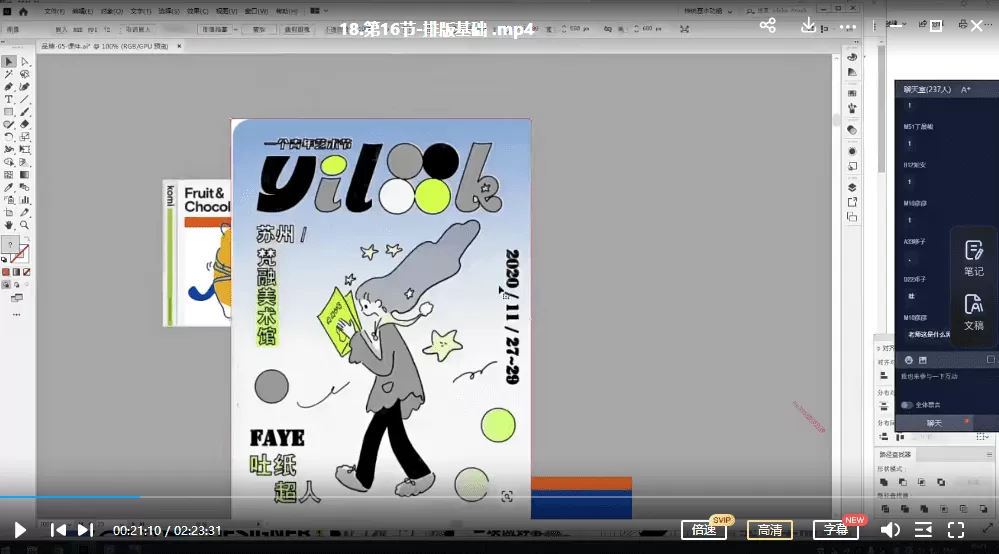Viewport: 999px width, 554px height.
Task: Open the 文稿 transcript panel
Action: coord(973,313)
